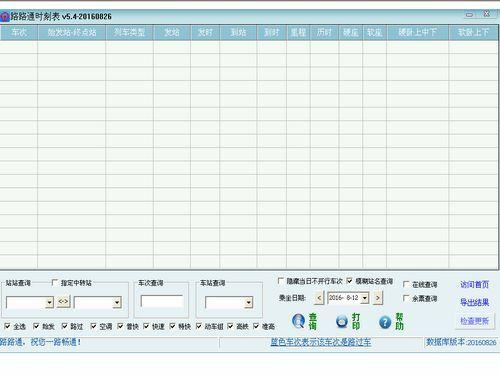The image size is (500, 375).
Task: Go to previous date with < arrow
Action: [x=319, y=298]
